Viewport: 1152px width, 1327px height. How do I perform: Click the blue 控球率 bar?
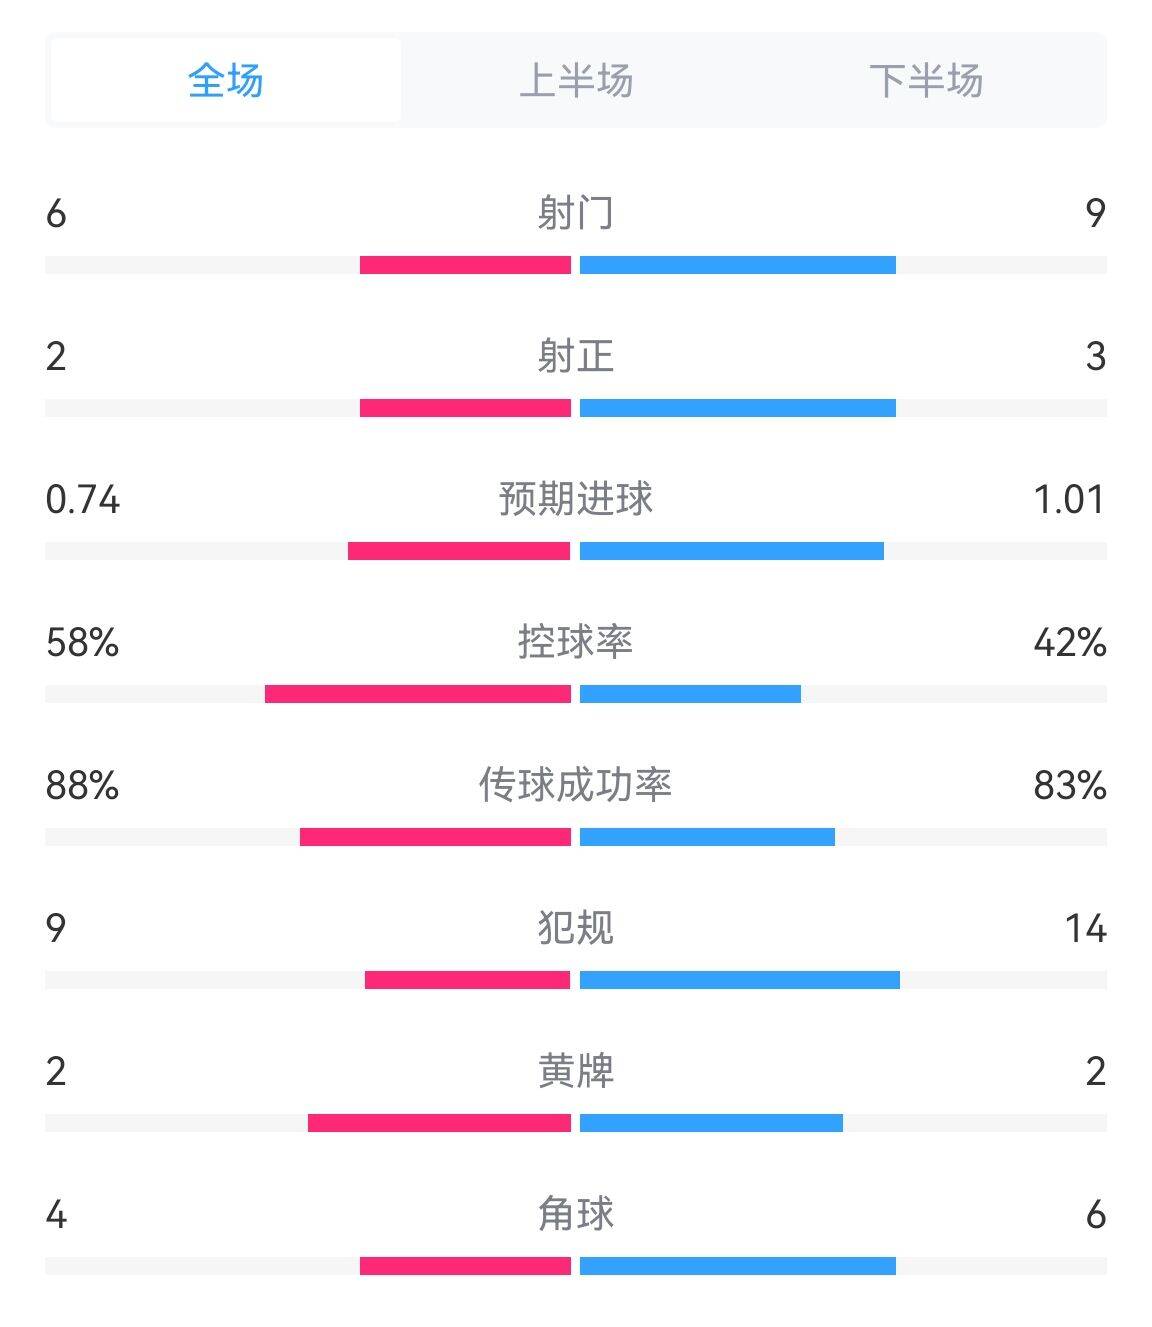(690, 694)
